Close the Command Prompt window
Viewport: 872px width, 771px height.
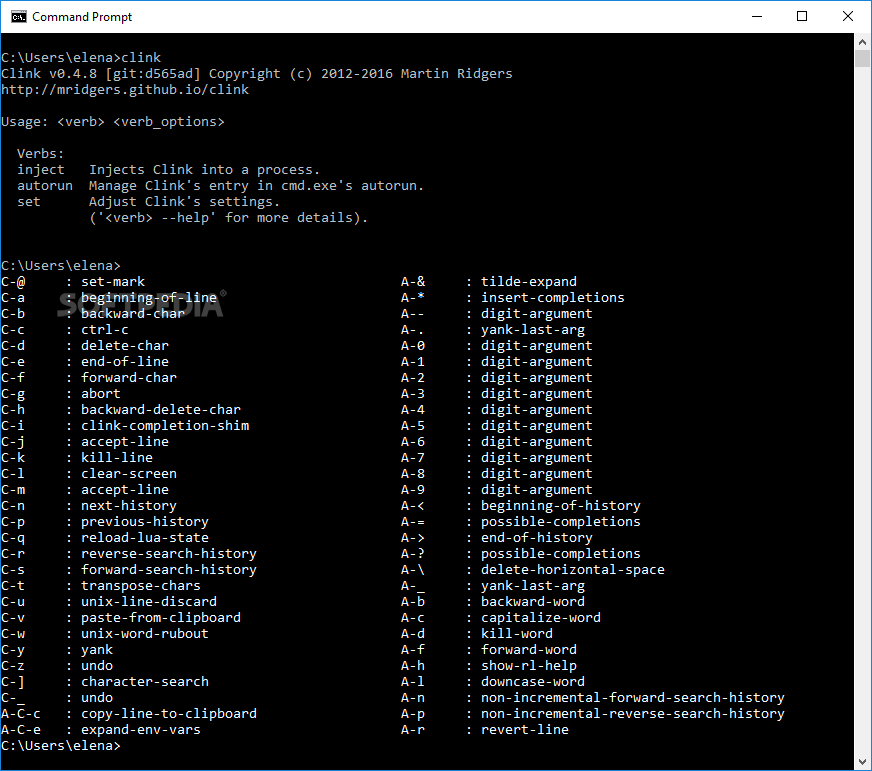[x=848, y=17]
